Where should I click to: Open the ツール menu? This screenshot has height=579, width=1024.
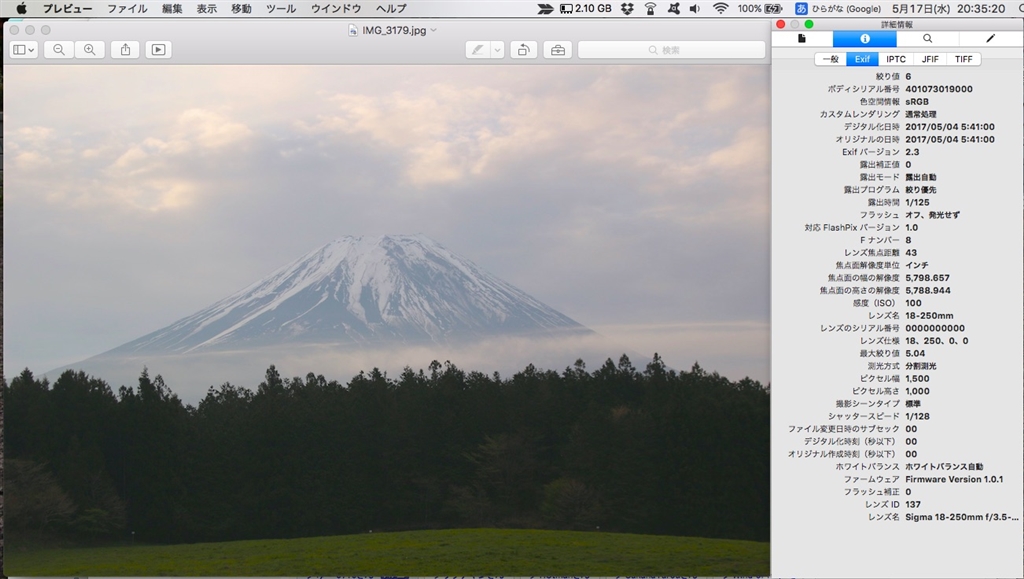(x=281, y=8)
